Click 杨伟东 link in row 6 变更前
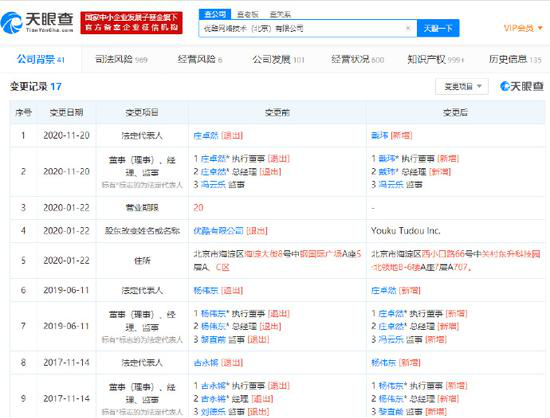 [206, 290]
